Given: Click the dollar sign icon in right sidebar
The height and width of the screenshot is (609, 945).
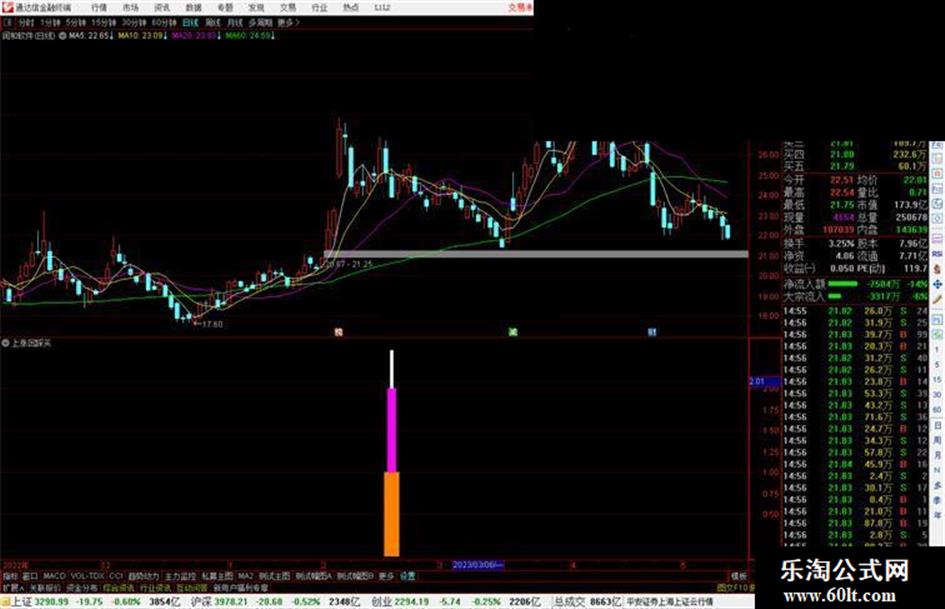Looking at the screenshot, I should (x=937, y=270).
